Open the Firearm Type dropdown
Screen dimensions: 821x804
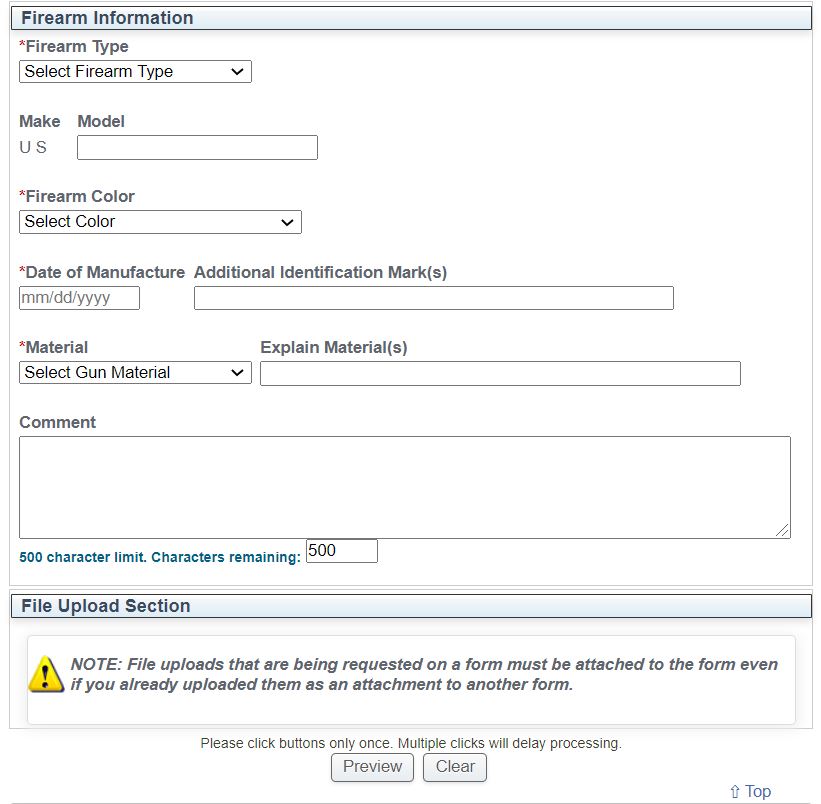click(135, 72)
